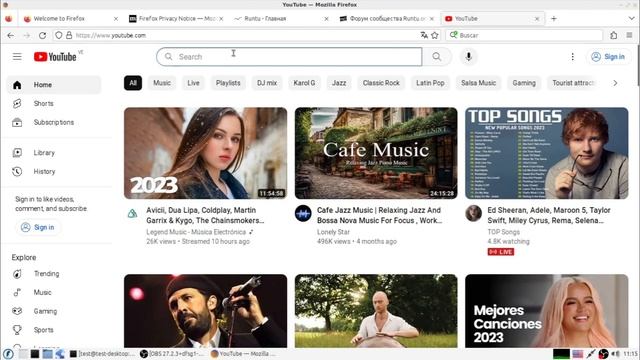Open the Mejores Canciones 2023 thumbnail

(547, 311)
